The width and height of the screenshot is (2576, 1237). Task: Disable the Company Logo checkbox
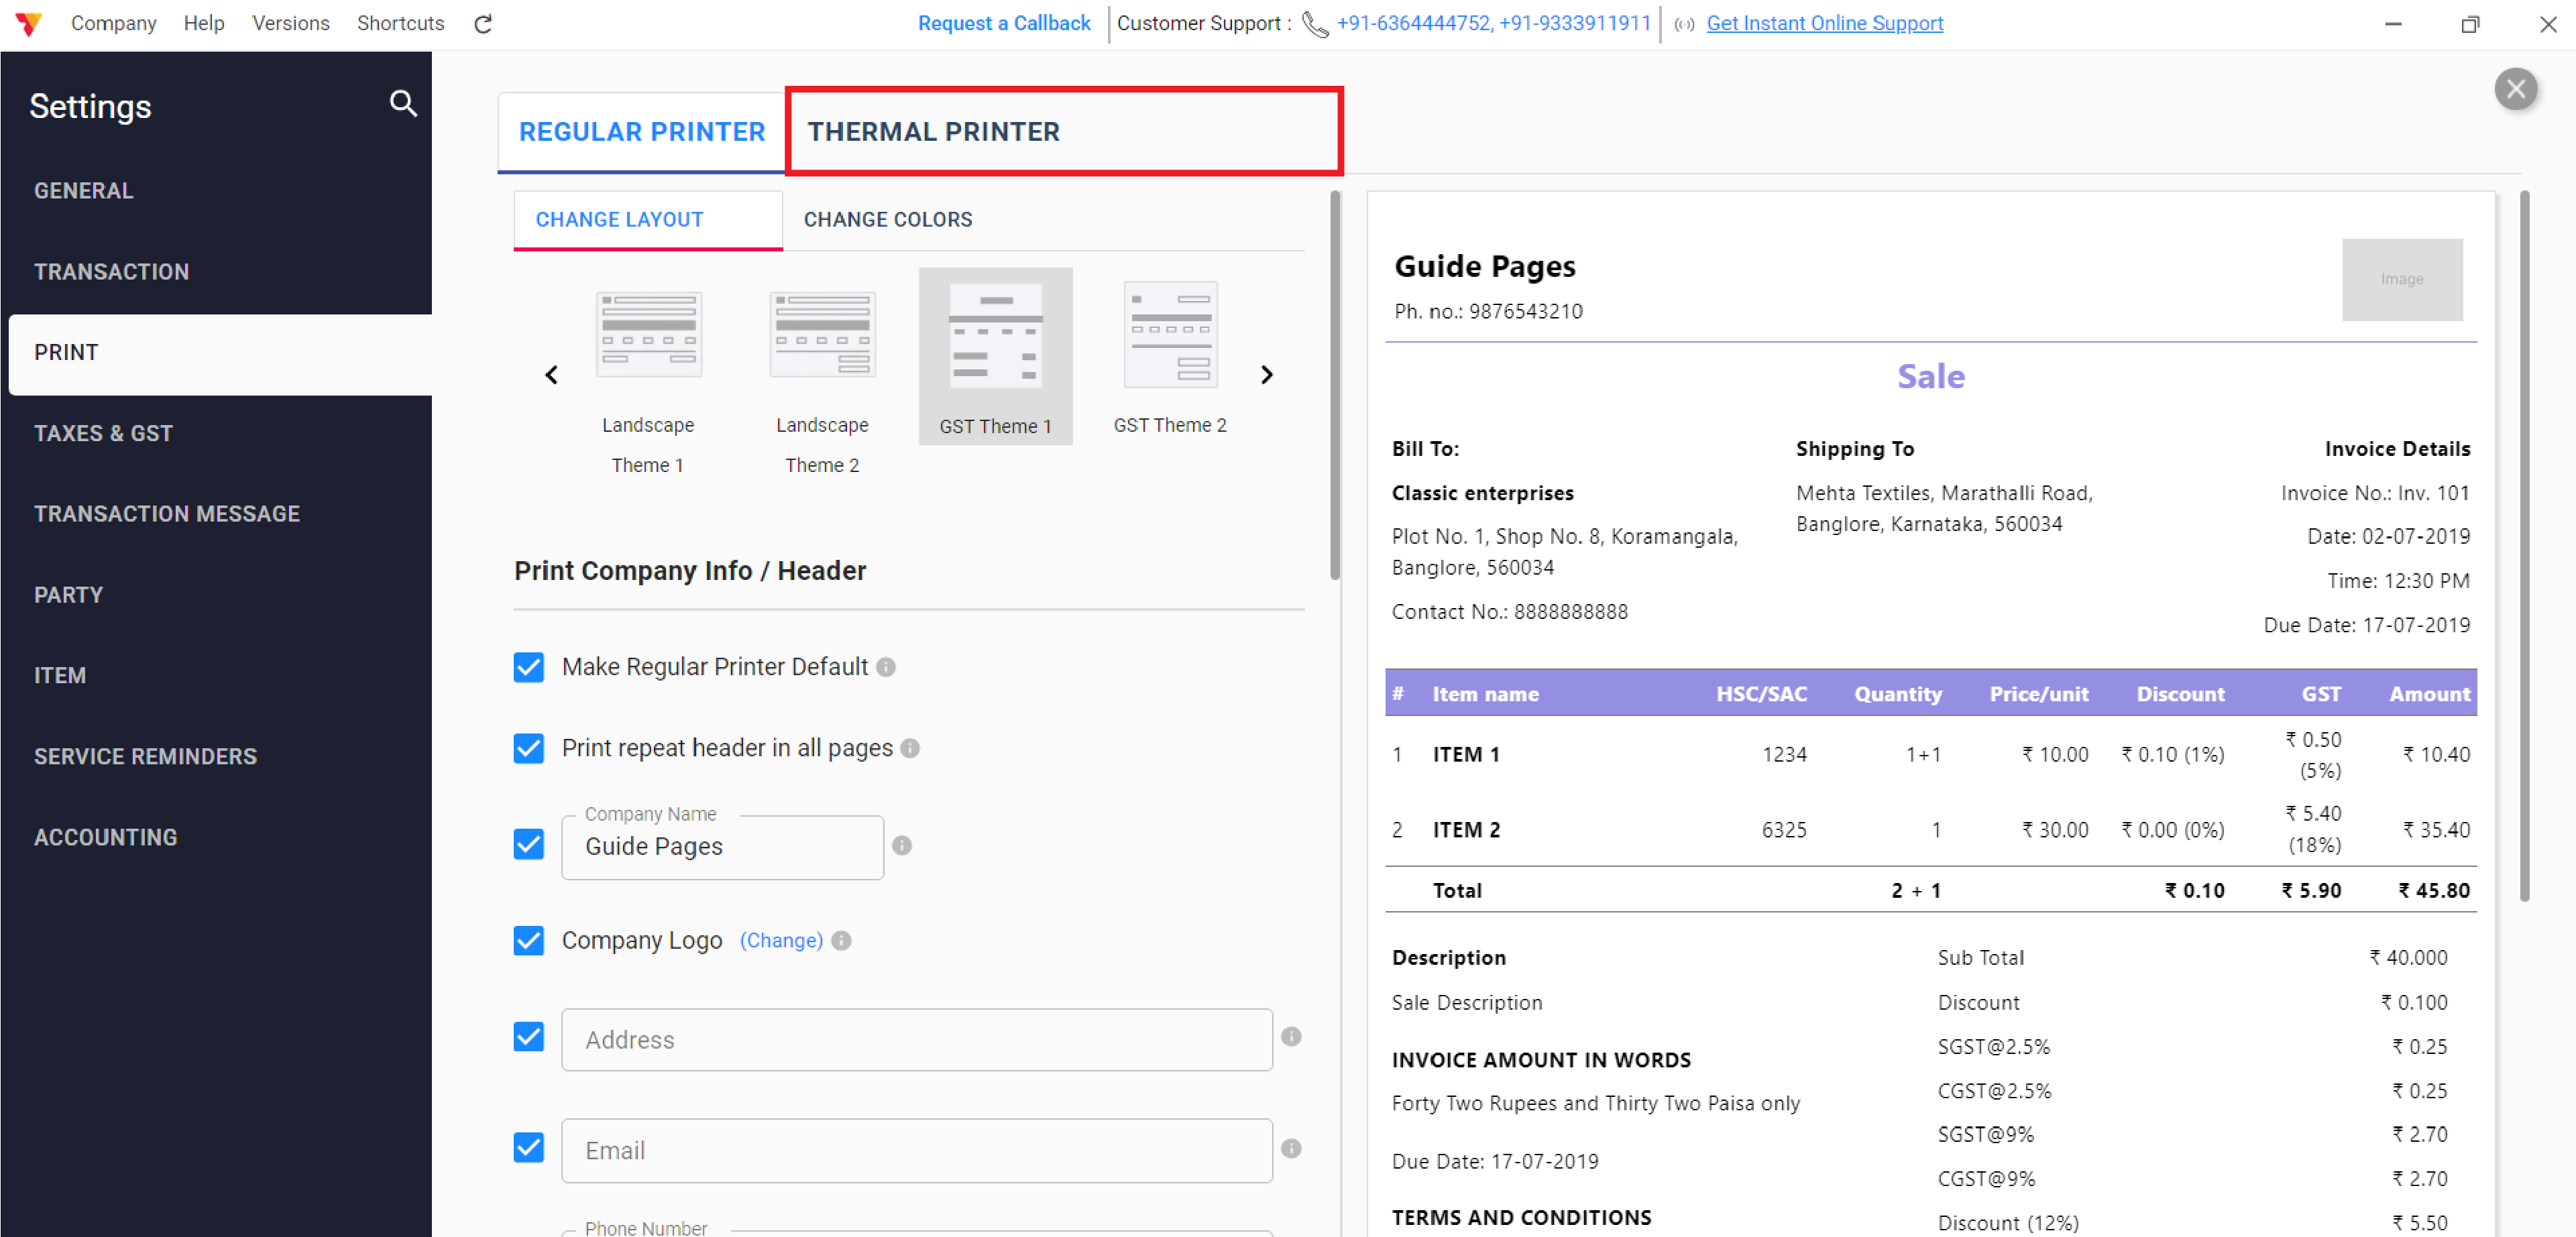pyautogui.click(x=529, y=941)
